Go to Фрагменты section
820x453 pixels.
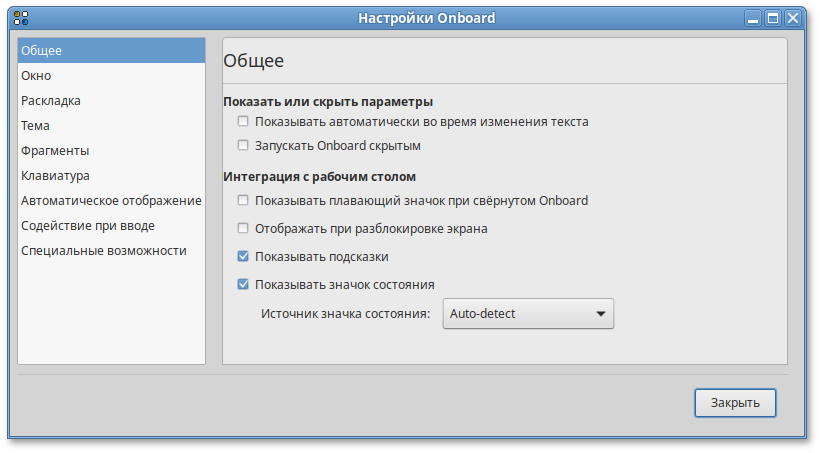pos(111,151)
